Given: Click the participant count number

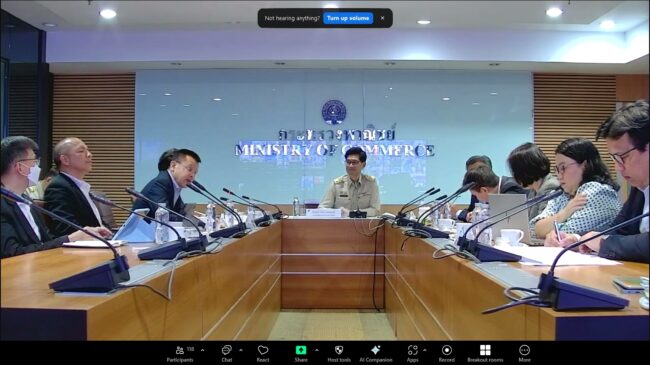Looking at the screenshot, I should [190, 349].
